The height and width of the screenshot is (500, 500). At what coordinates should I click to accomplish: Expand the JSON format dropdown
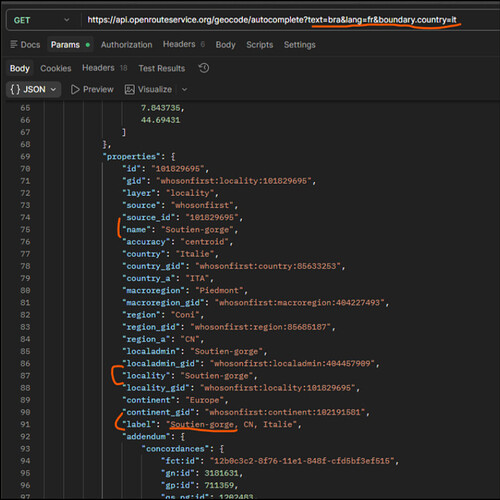pos(53,89)
